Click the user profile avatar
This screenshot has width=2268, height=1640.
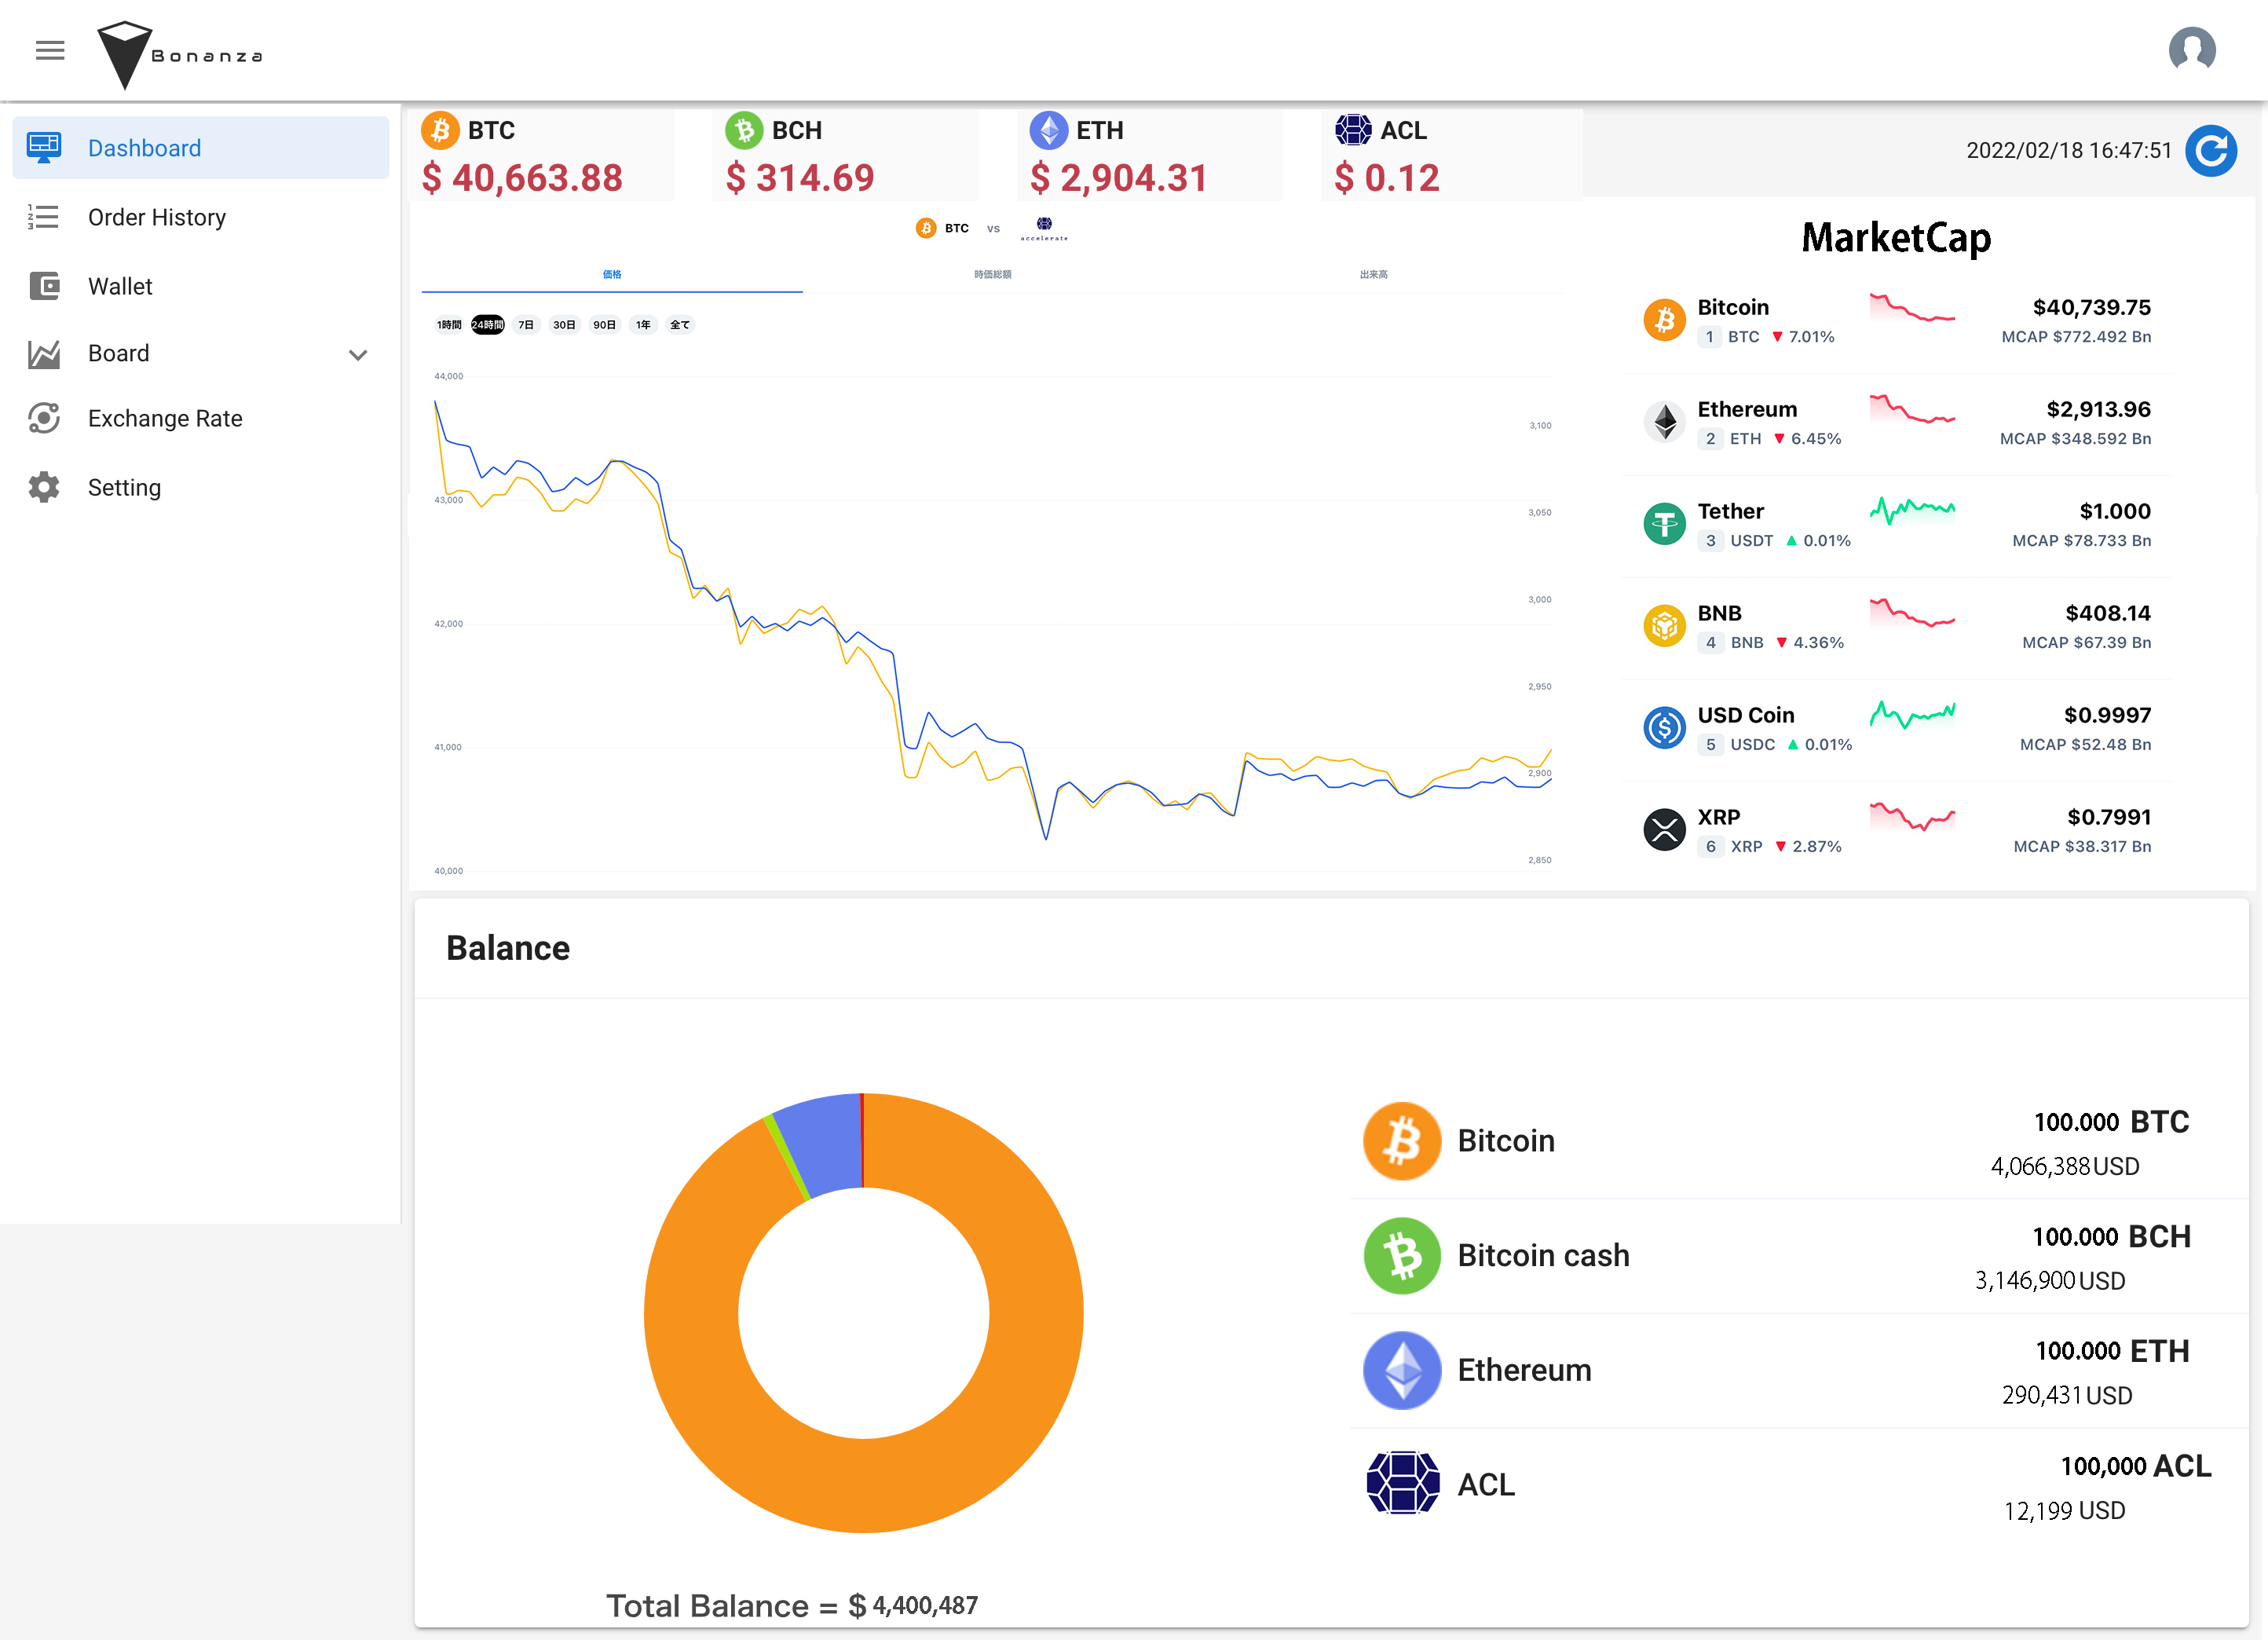tap(2191, 50)
